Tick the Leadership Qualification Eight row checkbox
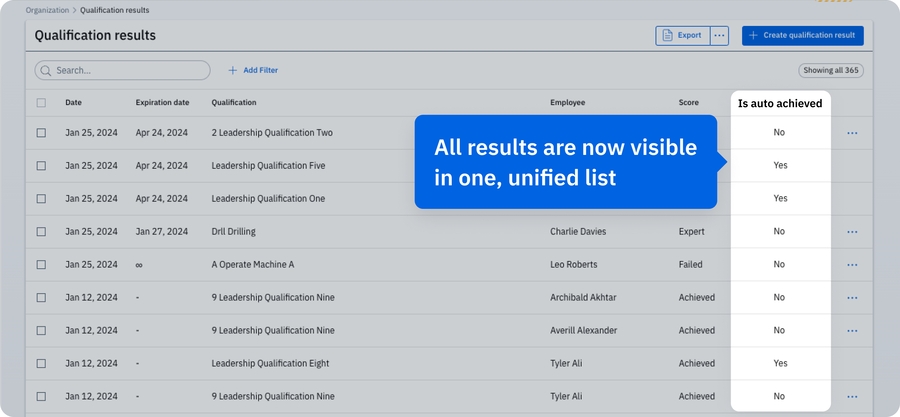Image resolution: width=900 pixels, height=417 pixels. 41,364
